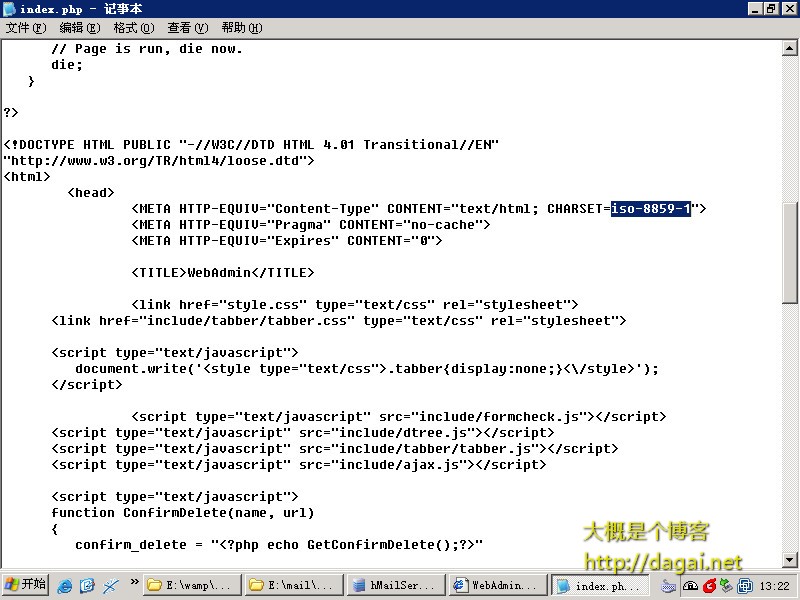Switch to the E:\wamp folder taskbar button

tap(193, 585)
